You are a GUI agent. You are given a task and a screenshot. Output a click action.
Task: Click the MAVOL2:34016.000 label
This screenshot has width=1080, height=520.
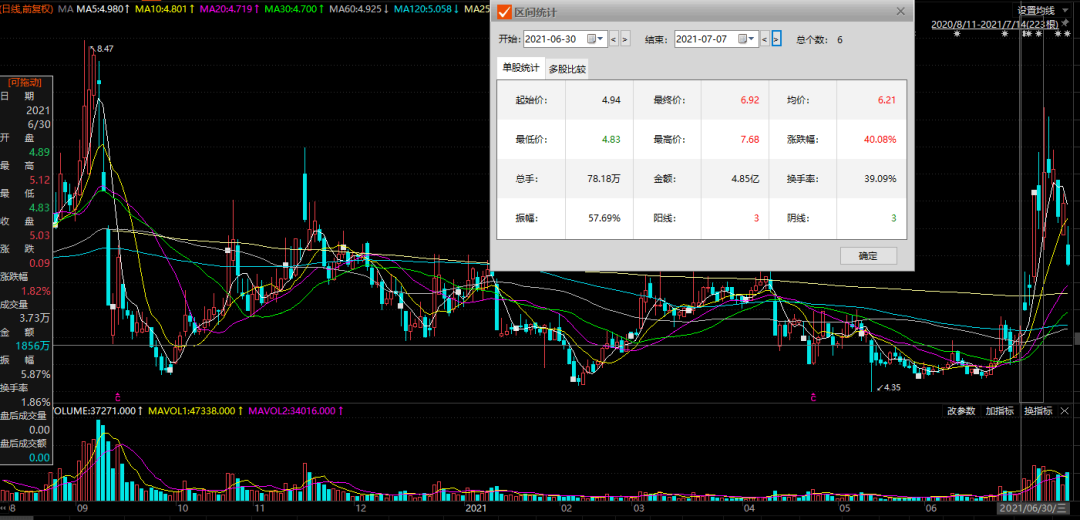[x=296, y=410]
